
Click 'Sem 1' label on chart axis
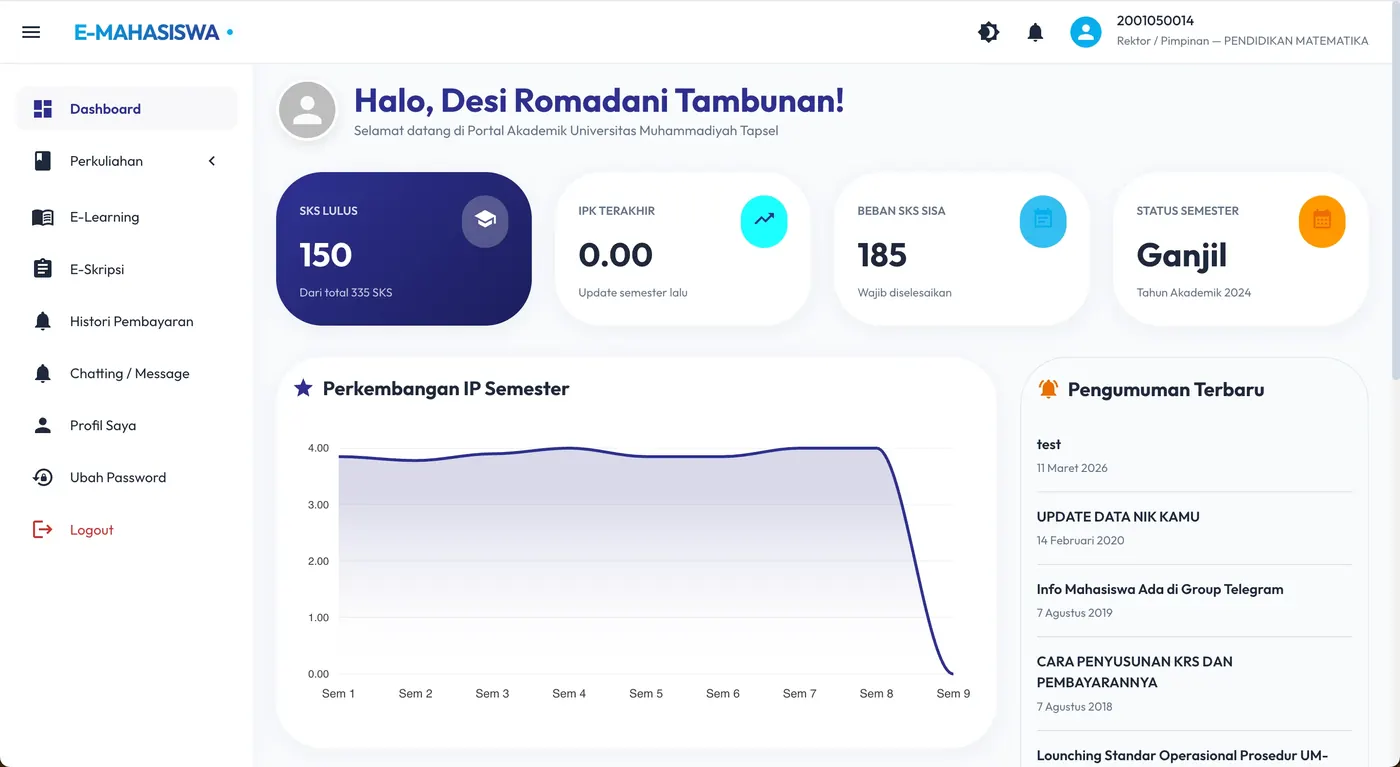[338, 693]
